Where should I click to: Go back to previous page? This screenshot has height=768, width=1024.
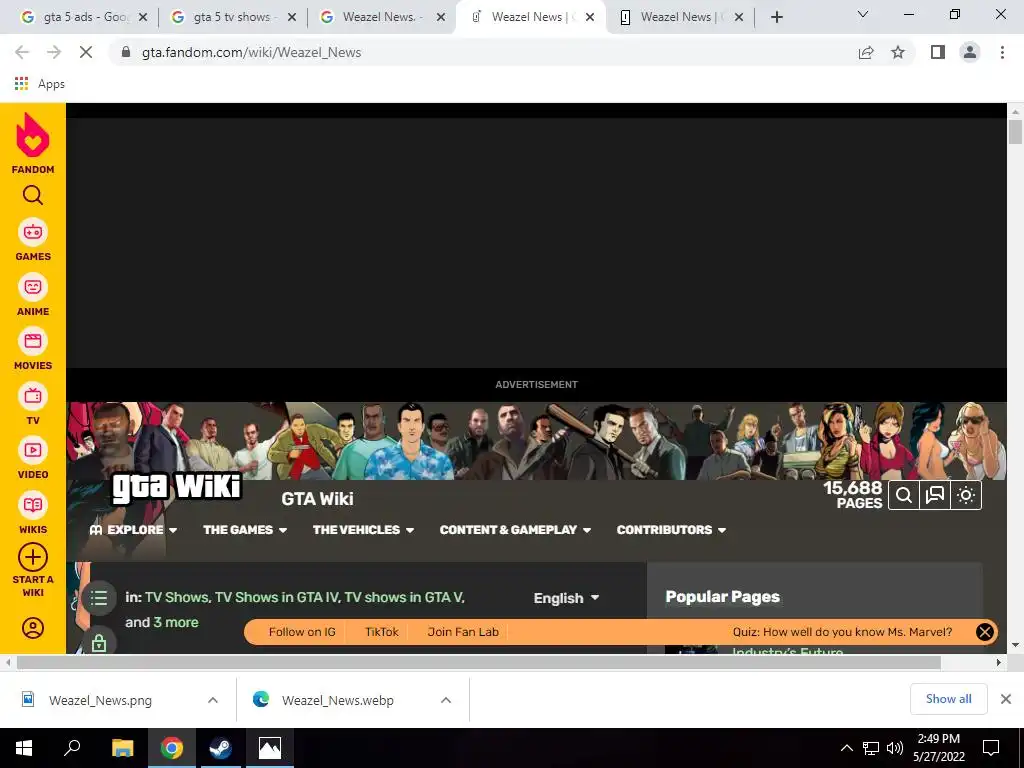(x=22, y=52)
